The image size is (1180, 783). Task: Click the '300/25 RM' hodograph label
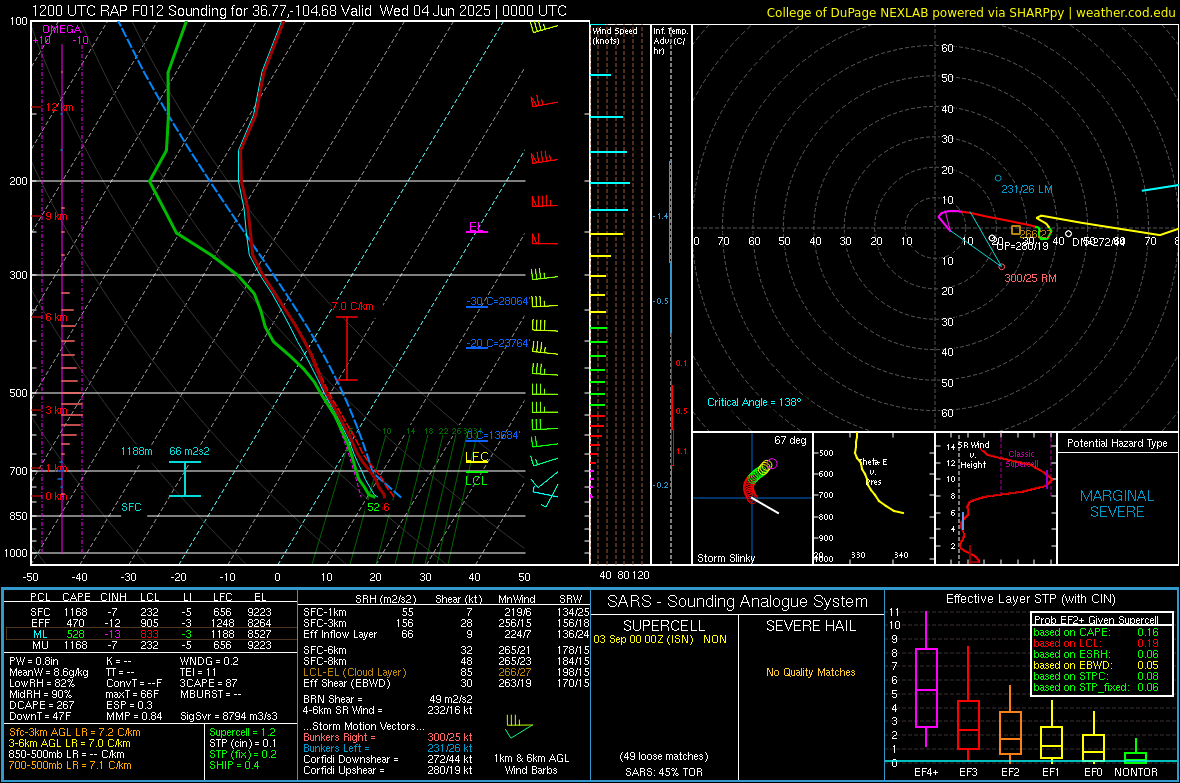click(x=1030, y=278)
